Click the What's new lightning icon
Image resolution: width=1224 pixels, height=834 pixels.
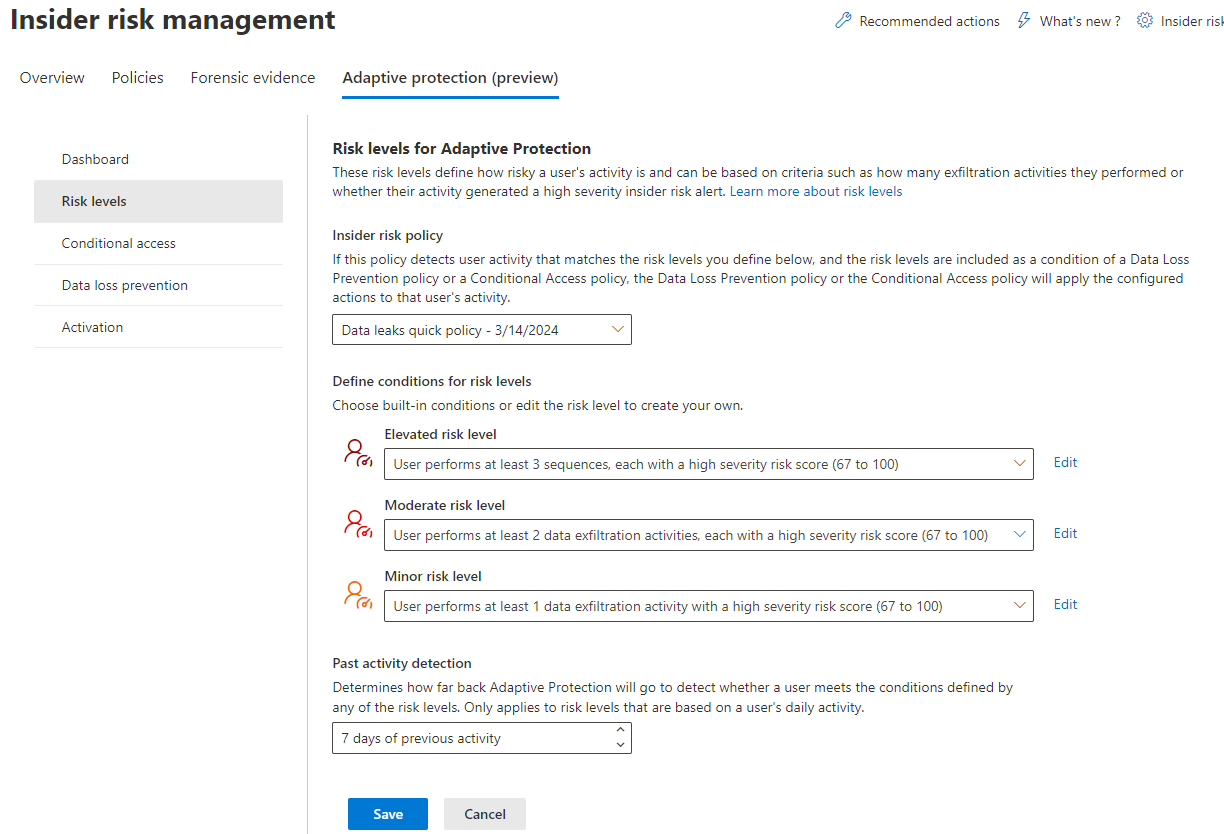tap(1023, 21)
